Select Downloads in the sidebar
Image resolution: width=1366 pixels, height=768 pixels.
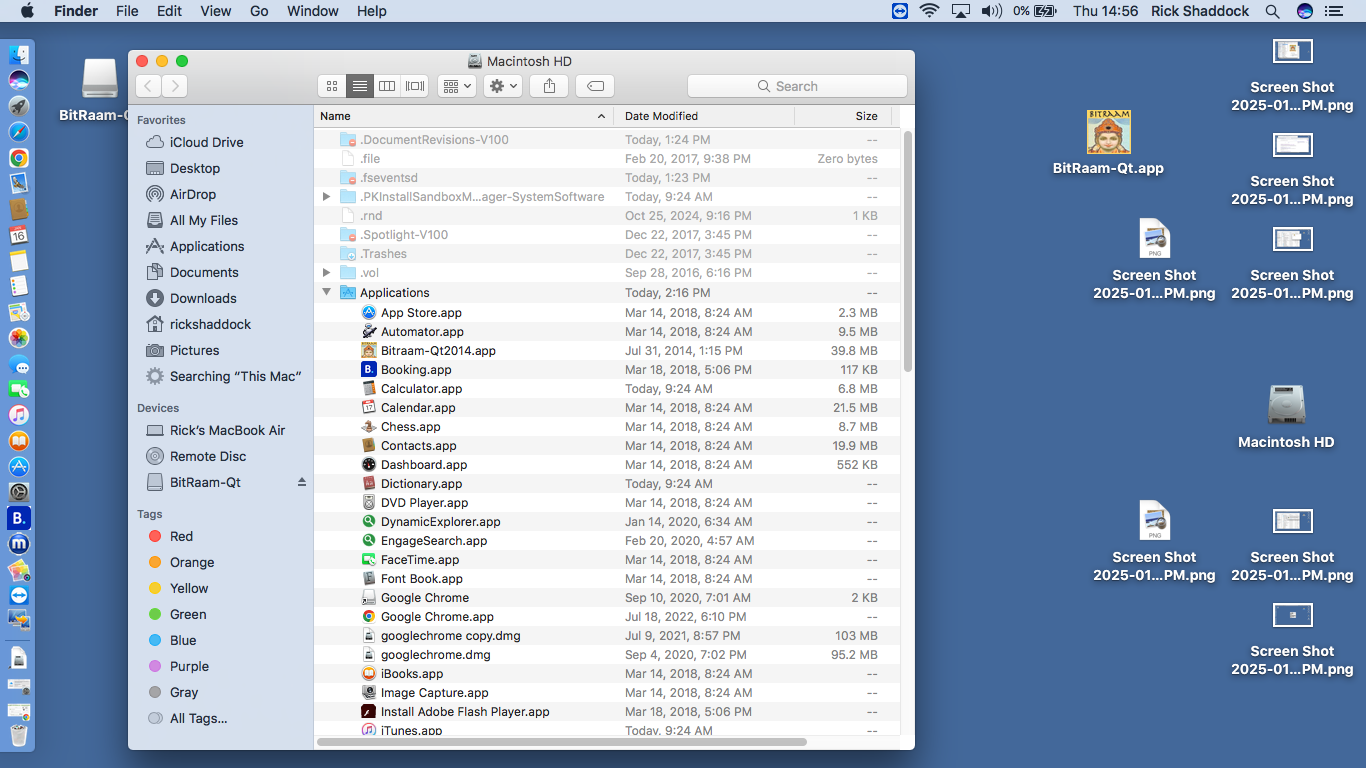[x=203, y=298]
